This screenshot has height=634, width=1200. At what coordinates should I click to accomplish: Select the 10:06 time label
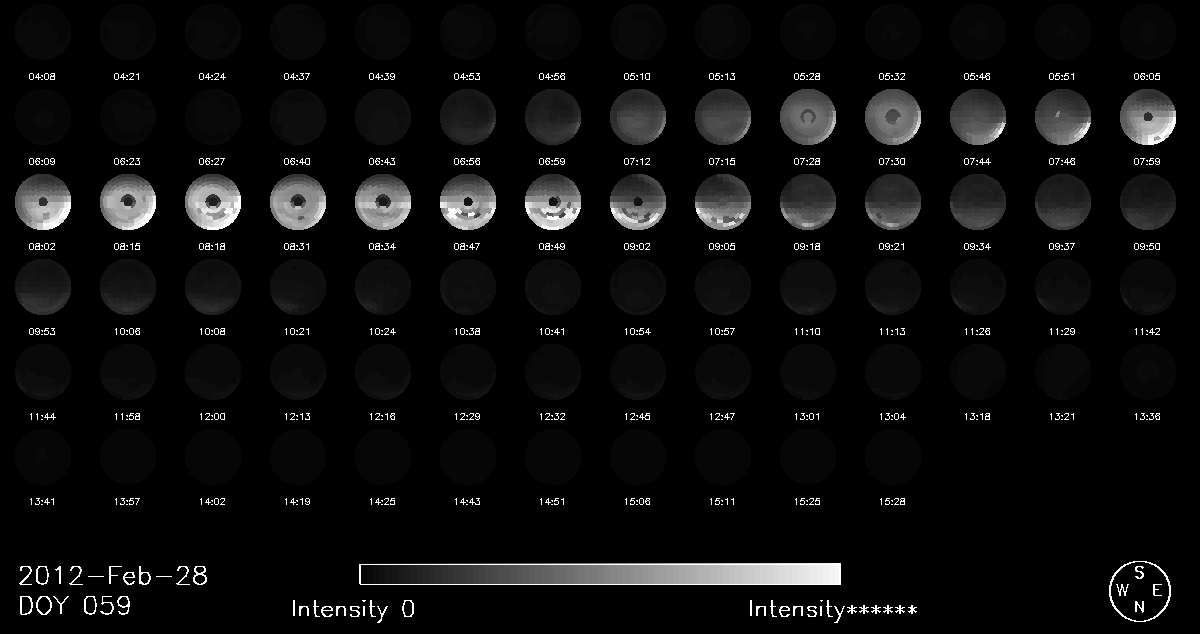click(128, 331)
